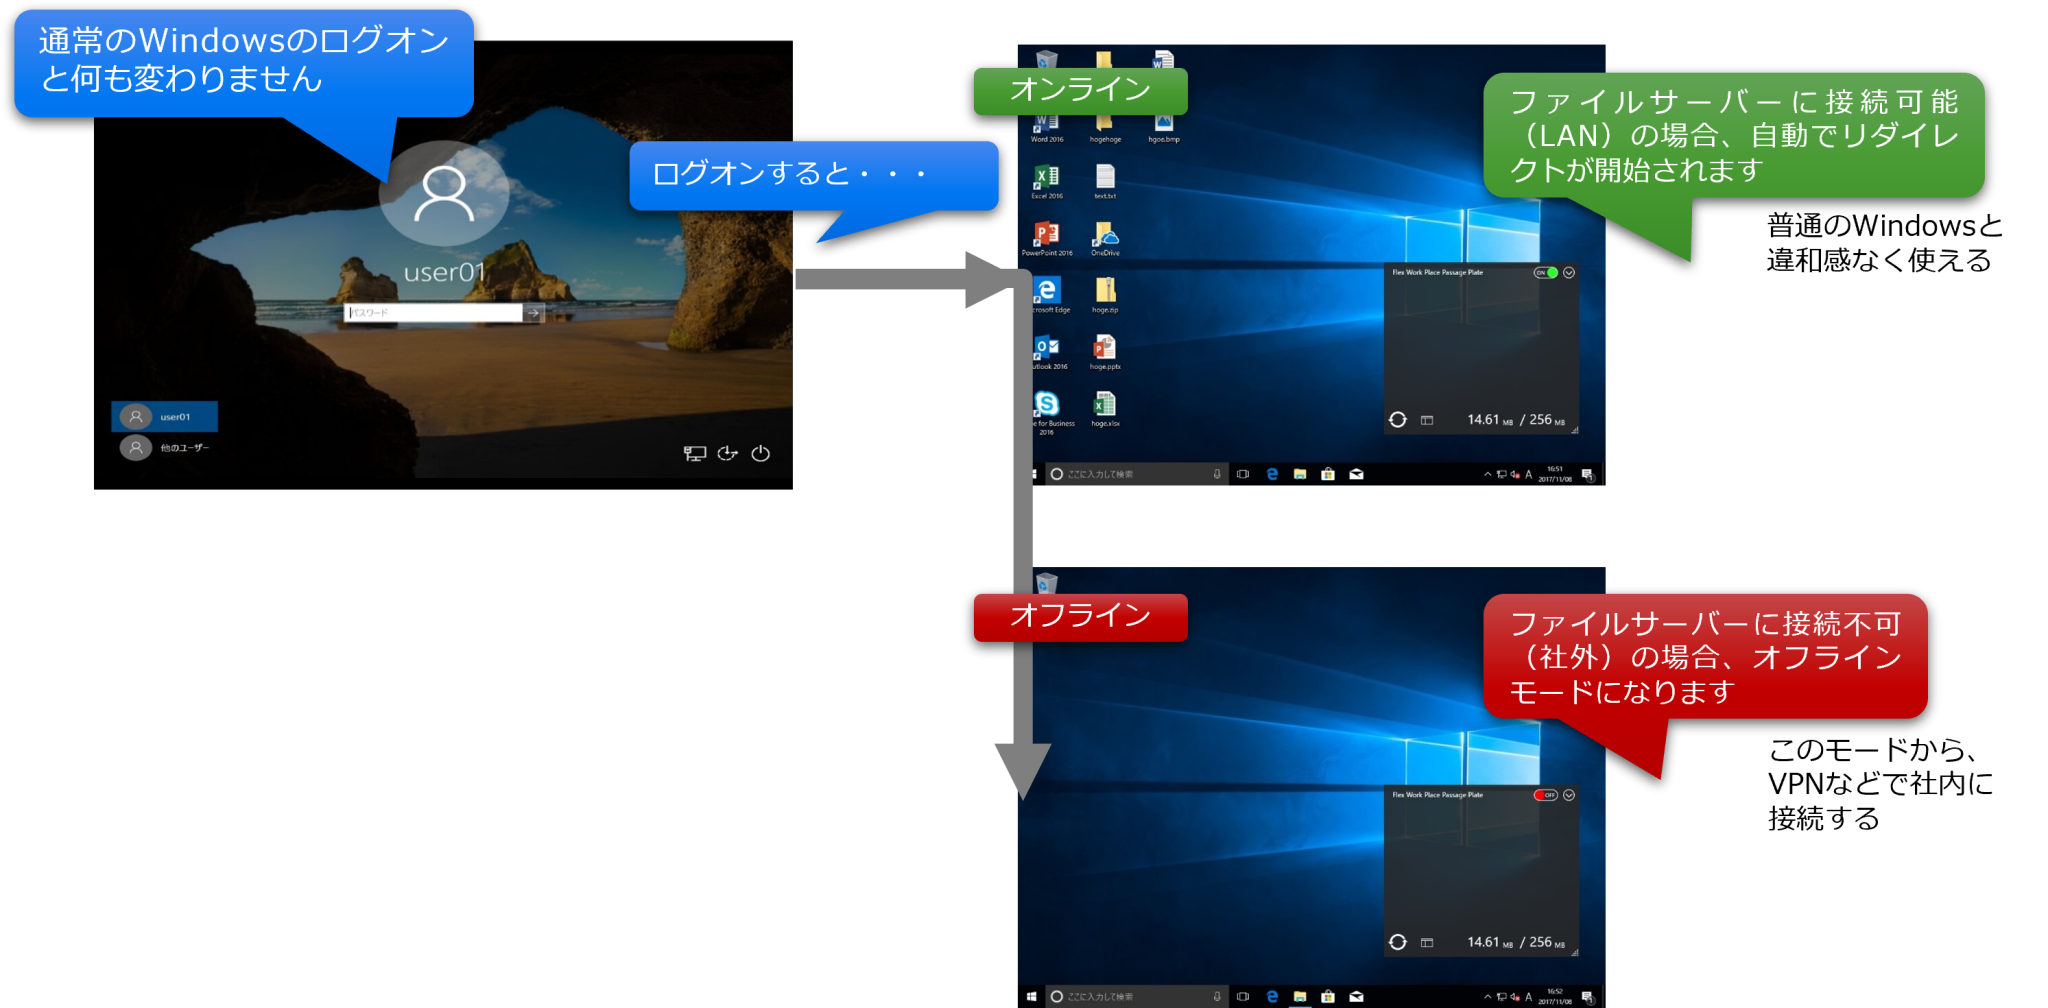Click the accessibility button on the logon screen

(727, 453)
